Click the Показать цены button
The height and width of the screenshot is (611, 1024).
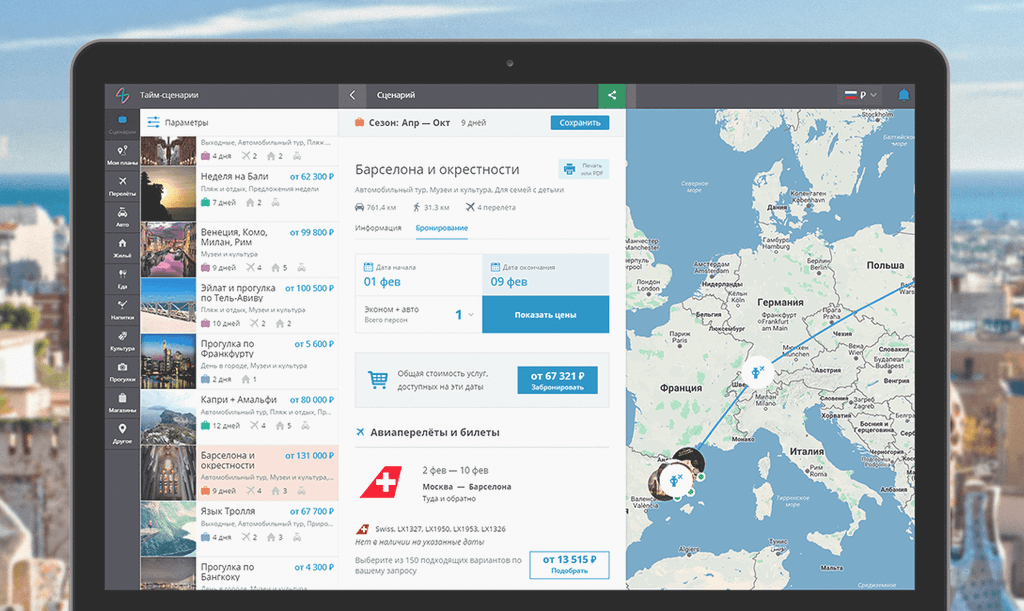[545, 315]
